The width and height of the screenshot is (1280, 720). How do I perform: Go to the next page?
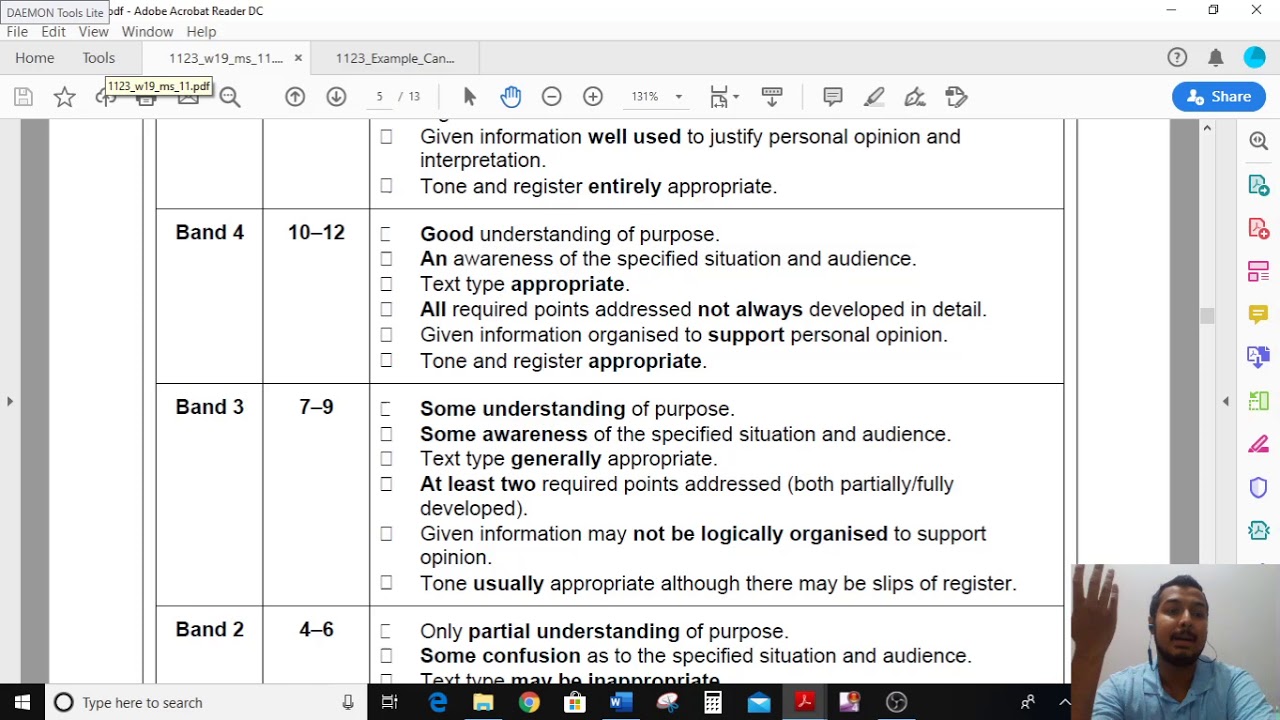tap(336, 97)
